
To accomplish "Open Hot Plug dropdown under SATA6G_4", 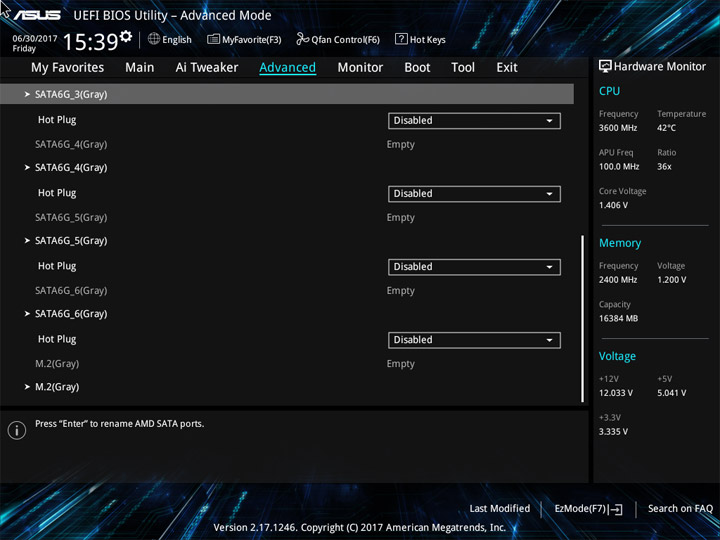I will point(474,194).
